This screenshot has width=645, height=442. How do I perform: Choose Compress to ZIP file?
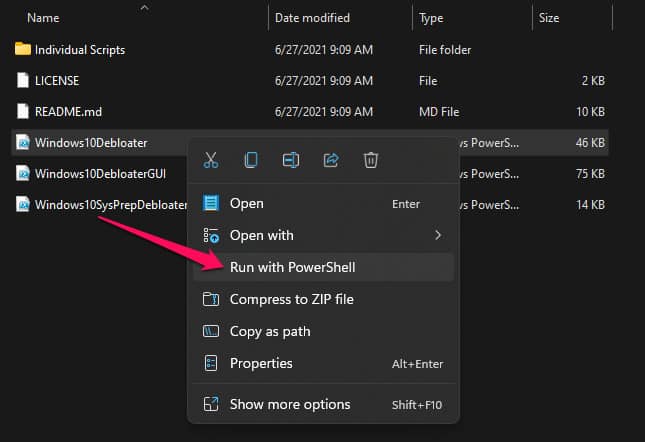tap(323, 299)
